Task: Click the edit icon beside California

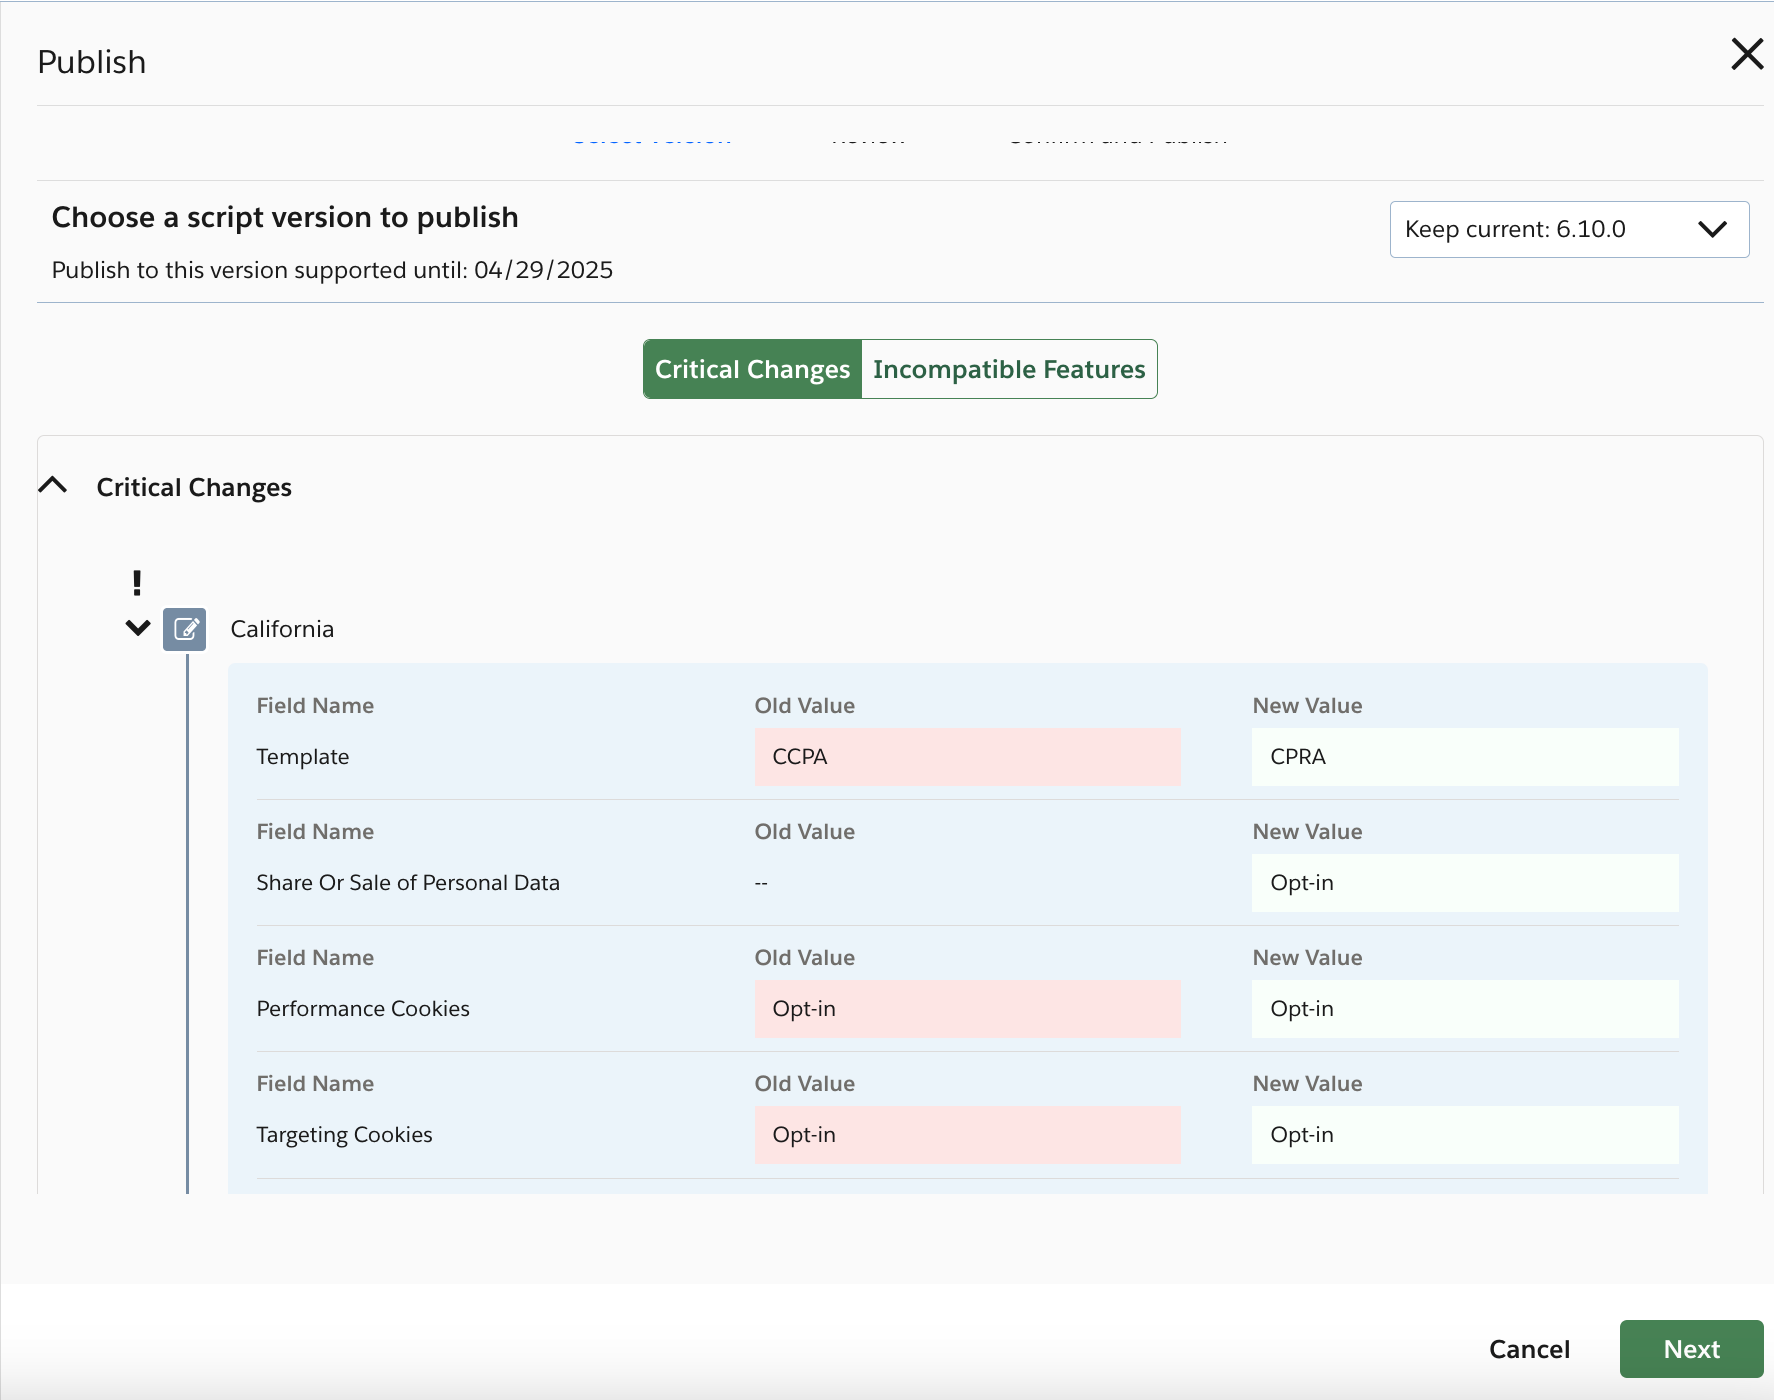Action: tap(185, 629)
